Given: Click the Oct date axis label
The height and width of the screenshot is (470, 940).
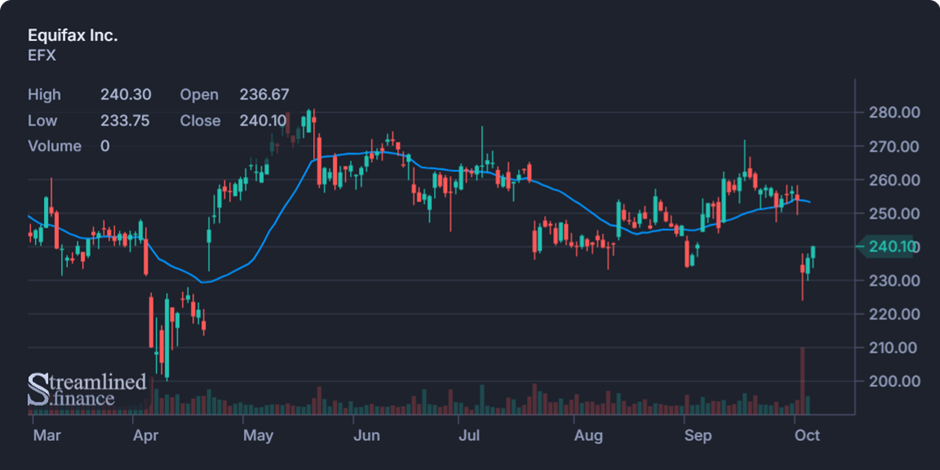Looking at the screenshot, I should [x=807, y=435].
